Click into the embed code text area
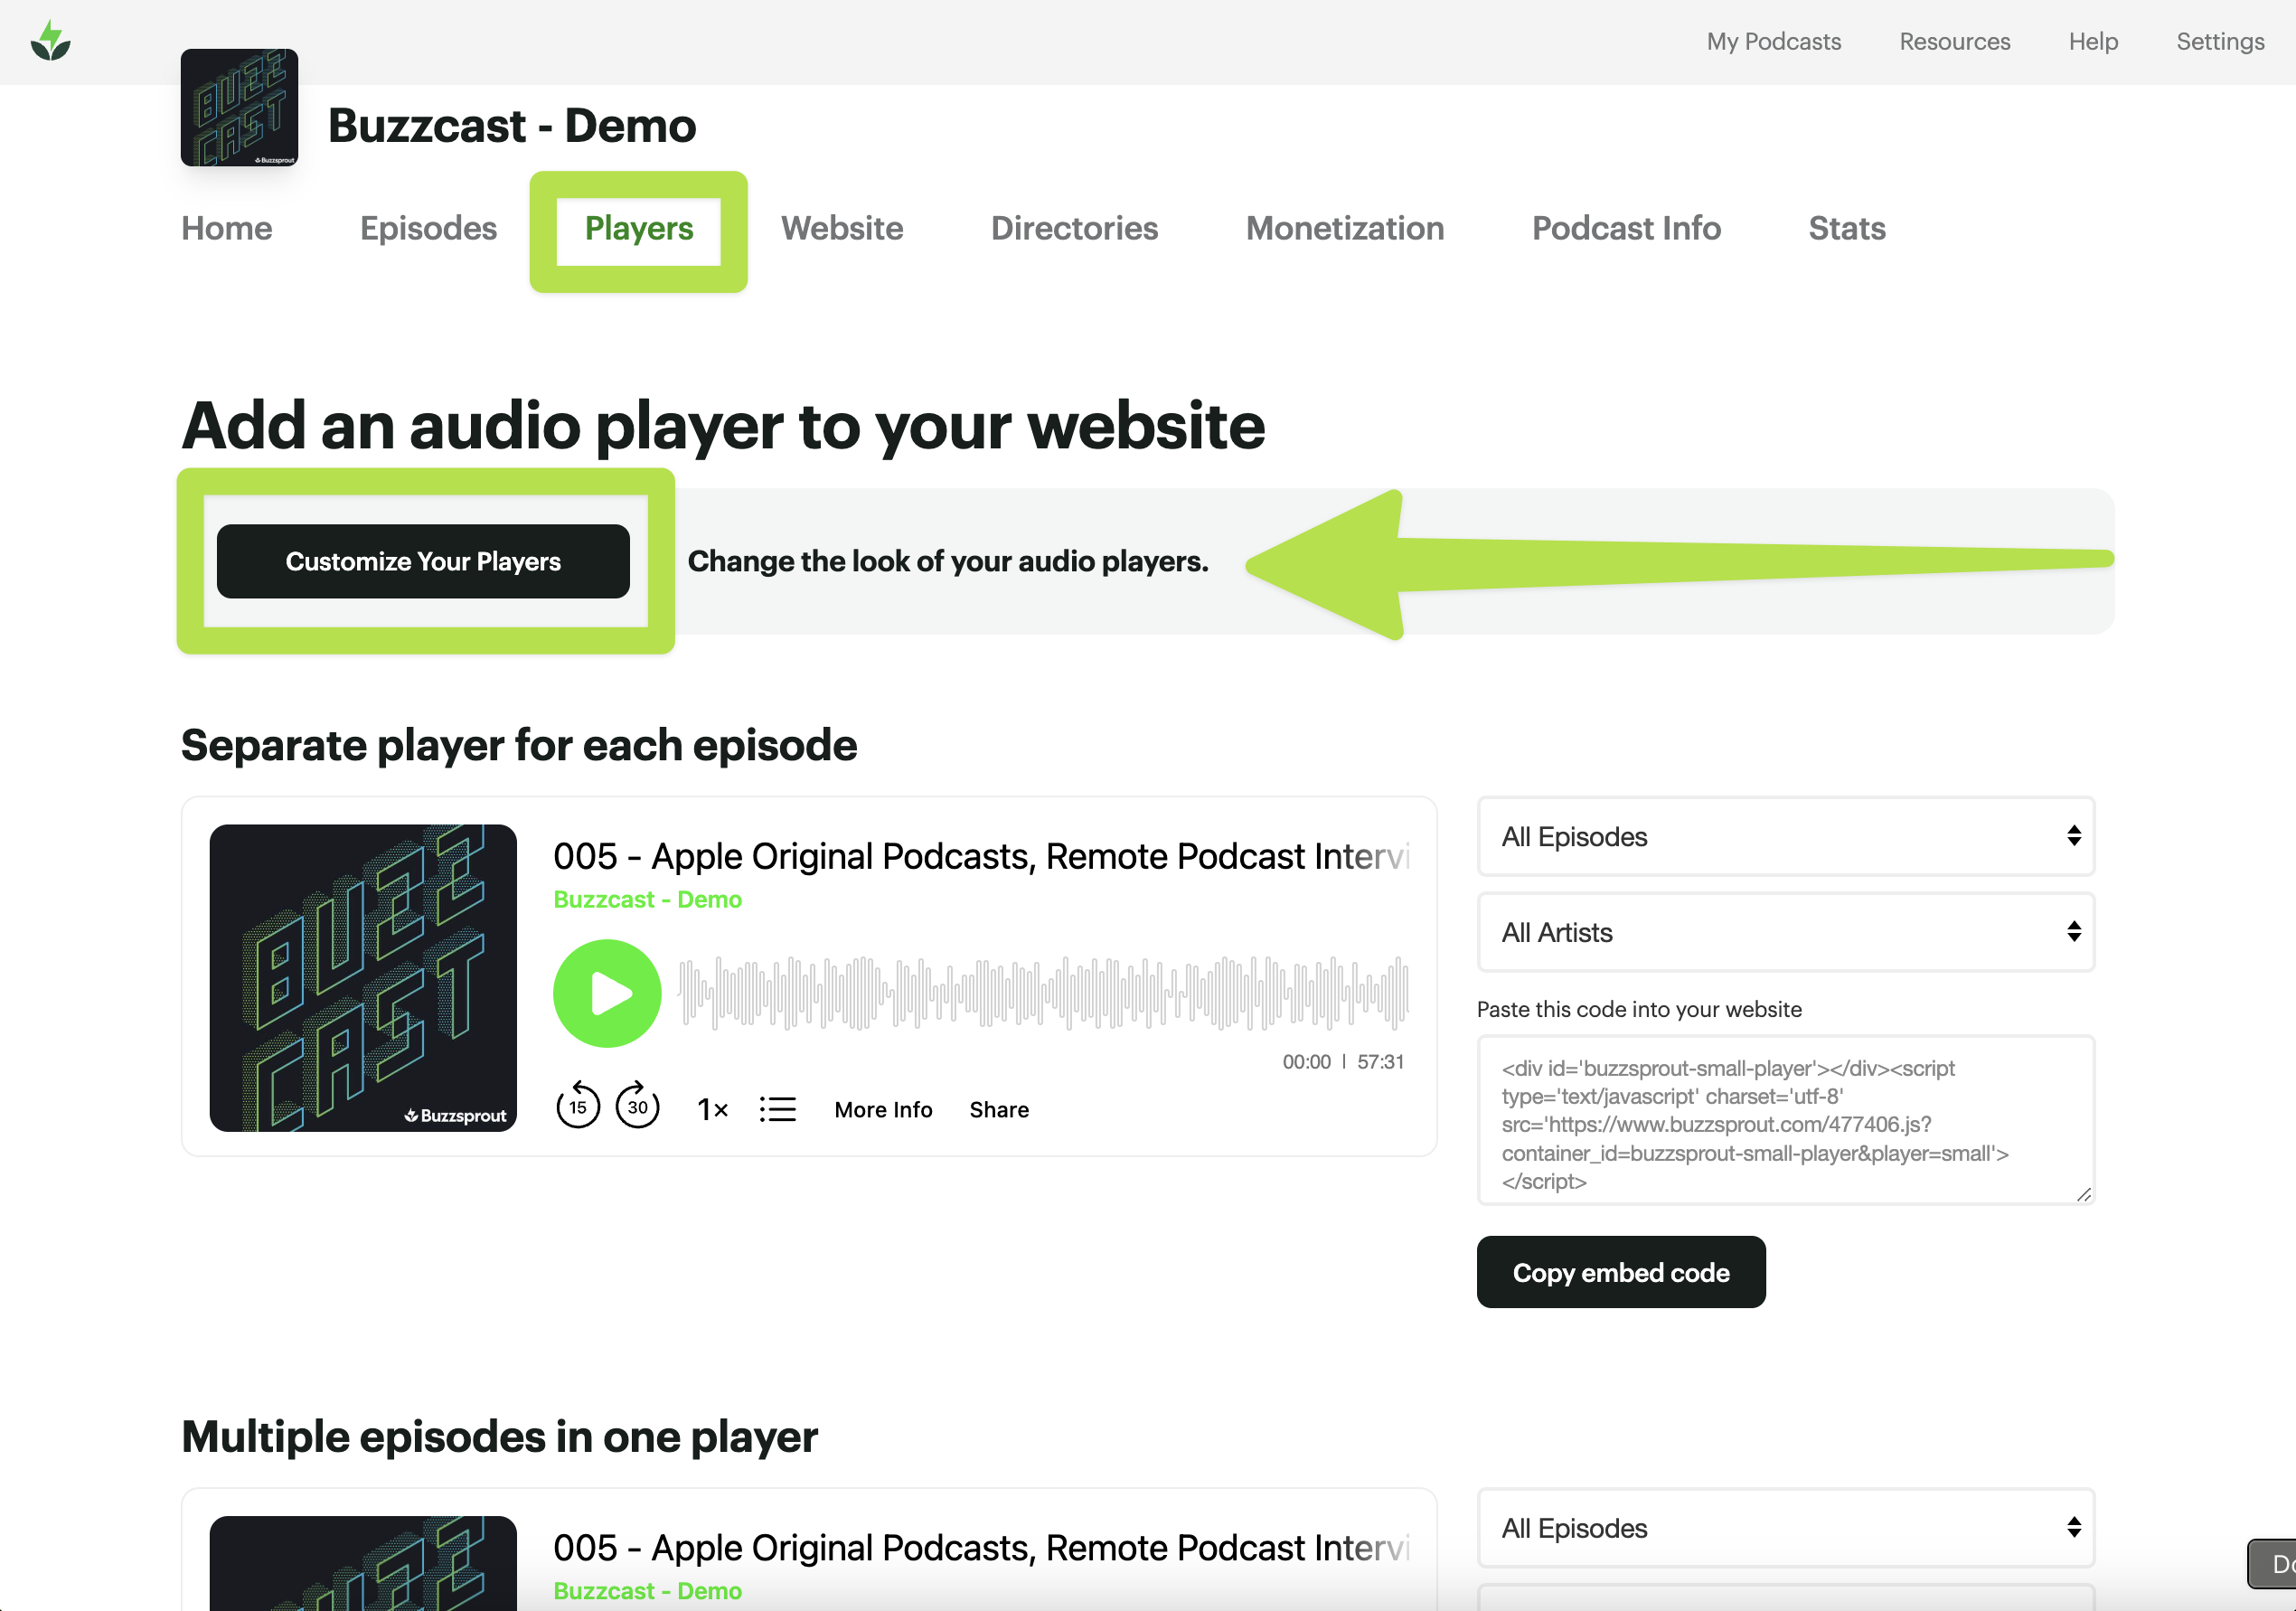The height and width of the screenshot is (1611, 2296). (1785, 1120)
